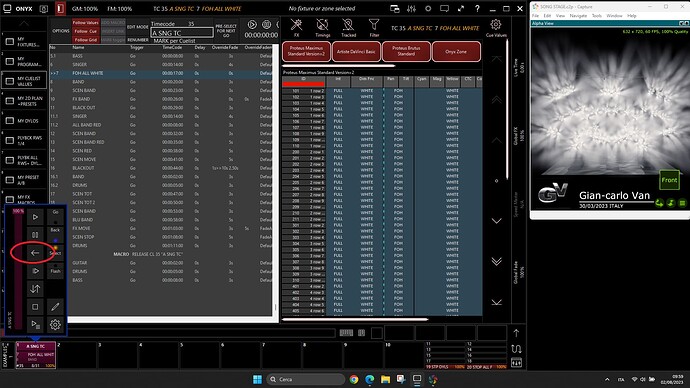
Task: Click the Pause icon in playback popup
Action: pyautogui.click(x=35, y=235)
